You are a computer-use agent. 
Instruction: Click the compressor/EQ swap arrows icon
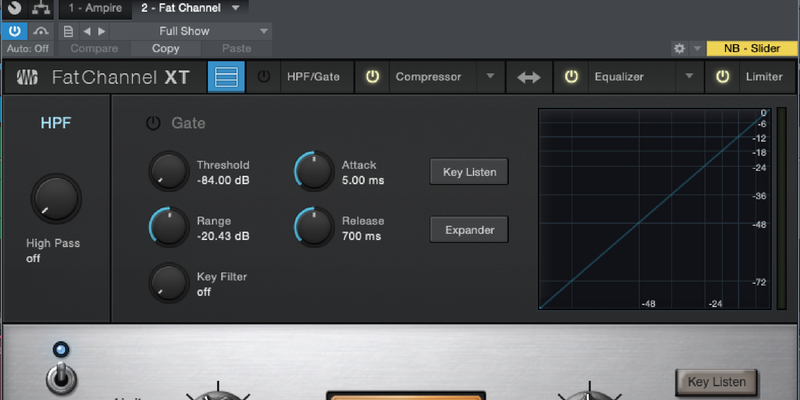[529, 77]
